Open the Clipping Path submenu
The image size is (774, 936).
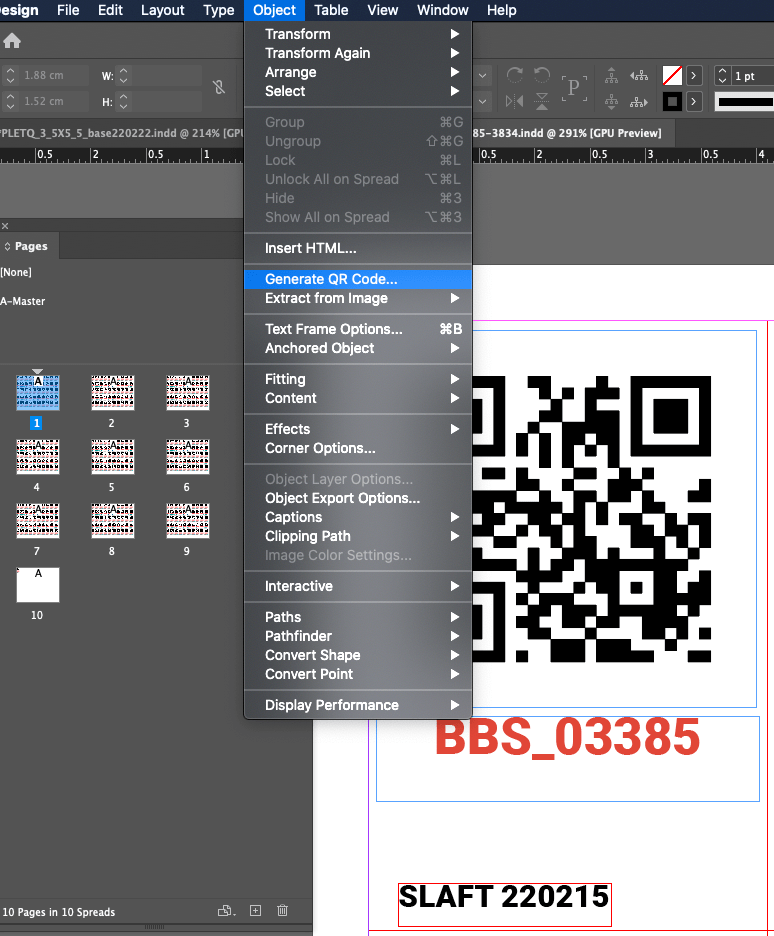[x=358, y=536]
